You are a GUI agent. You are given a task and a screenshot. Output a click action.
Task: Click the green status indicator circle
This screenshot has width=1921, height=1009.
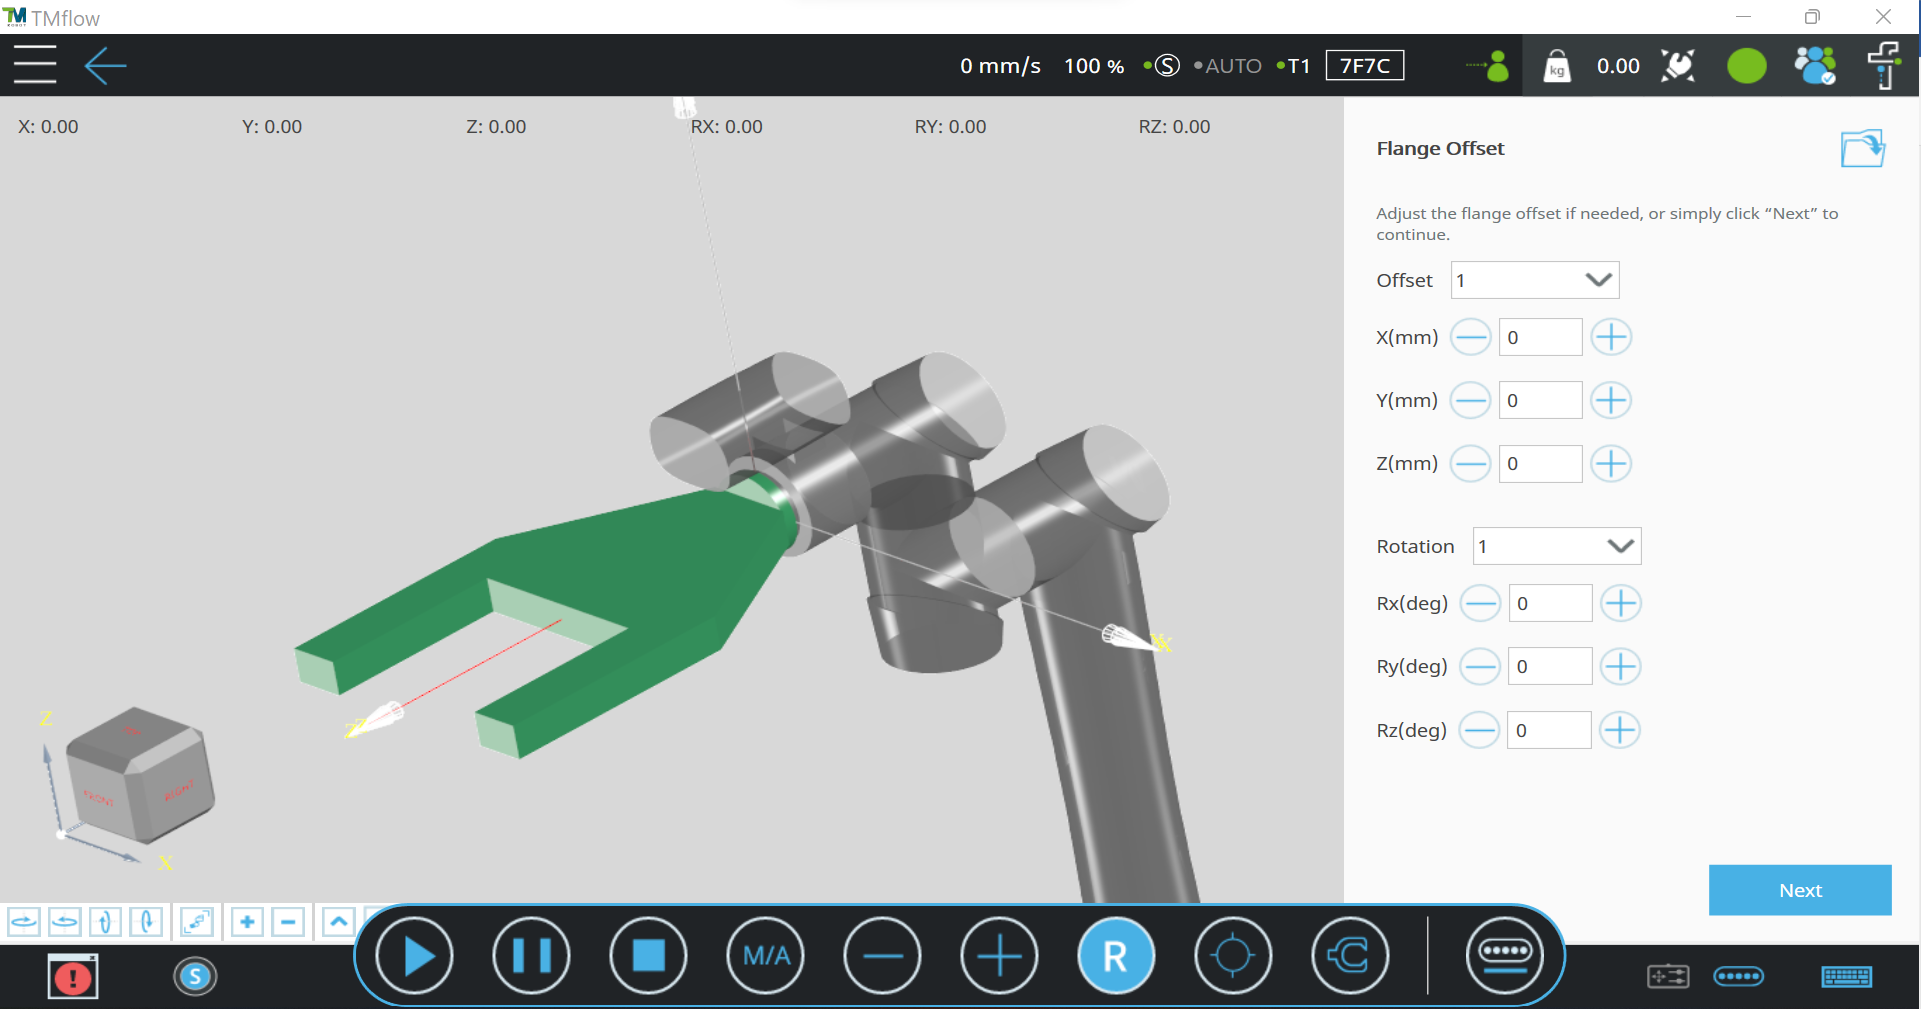pos(1746,66)
